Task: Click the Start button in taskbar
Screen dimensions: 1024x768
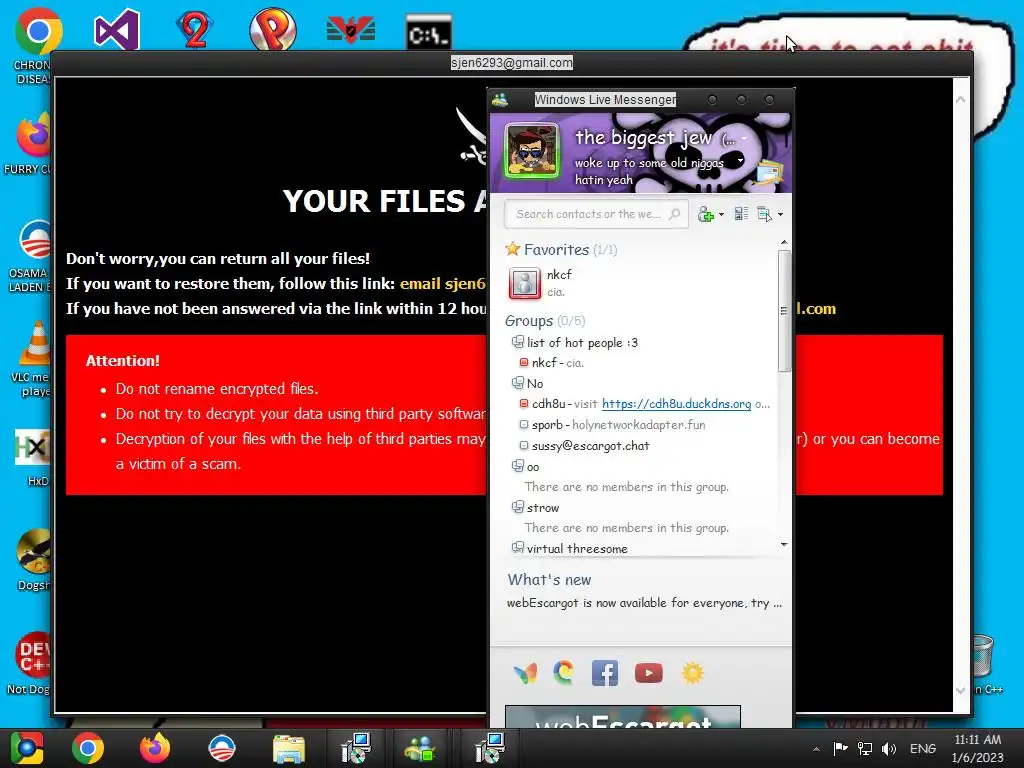Action: [x=27, y=748]
